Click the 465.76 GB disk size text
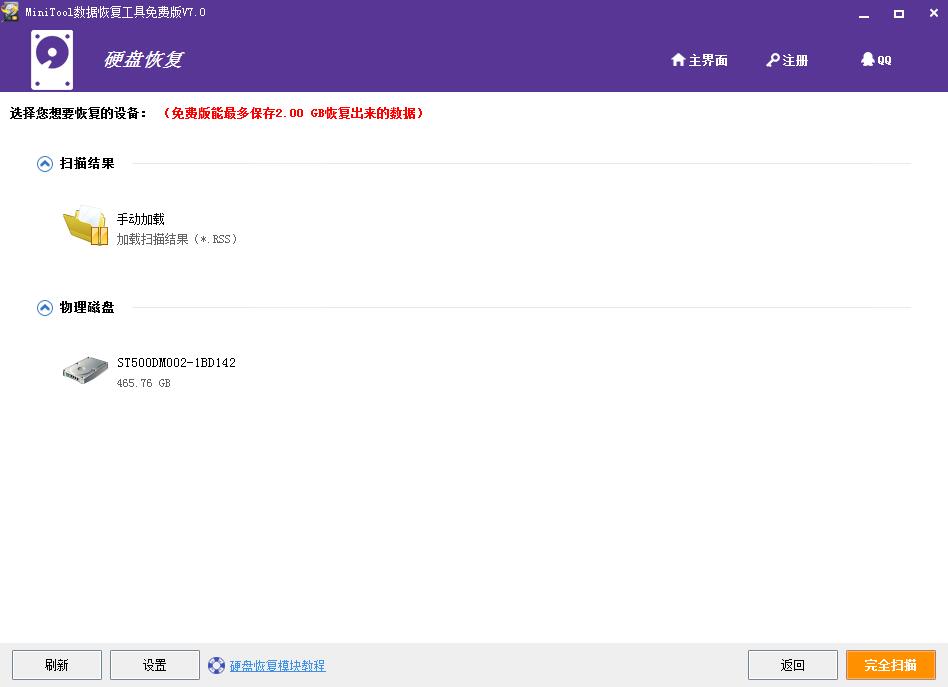This screenshot has height=687, width=948. pos(144,383)
